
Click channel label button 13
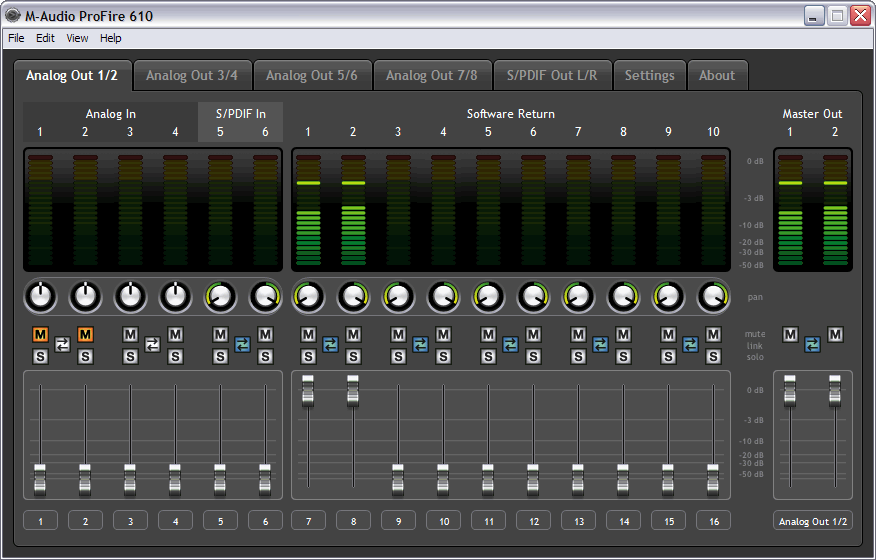(x=579, y=521)
